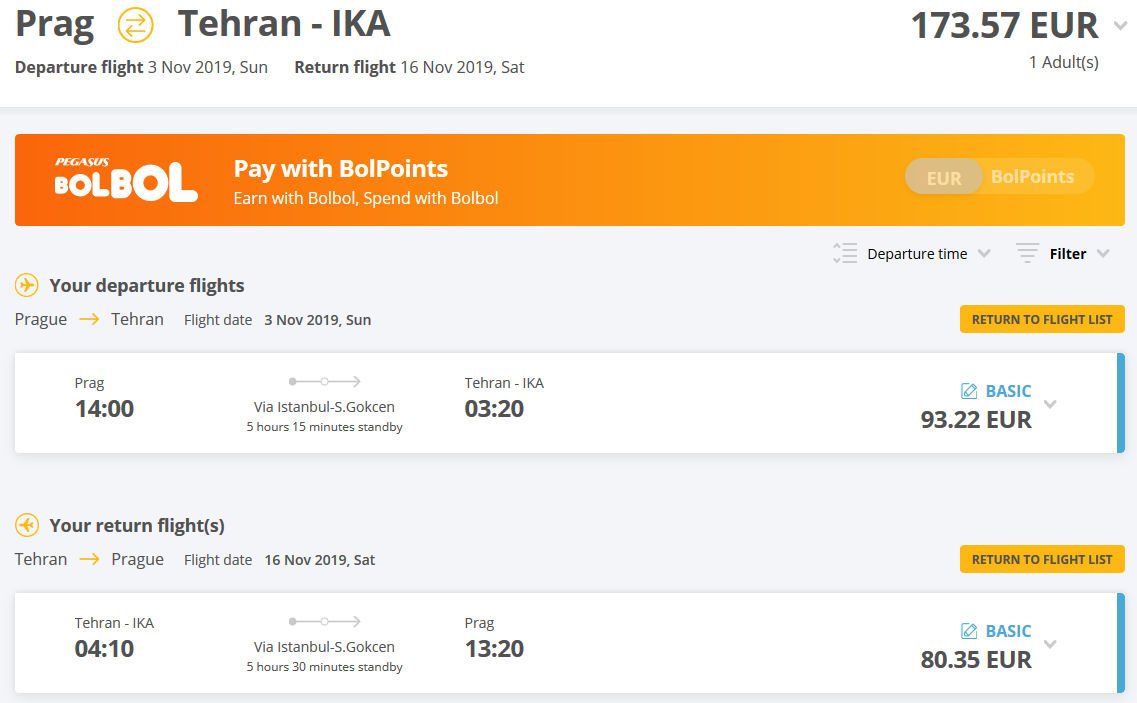Return to flight list for departure flights
The width and height of the screenshot is (1137, 703).
pyautogui.click(x=1042, y=319)
